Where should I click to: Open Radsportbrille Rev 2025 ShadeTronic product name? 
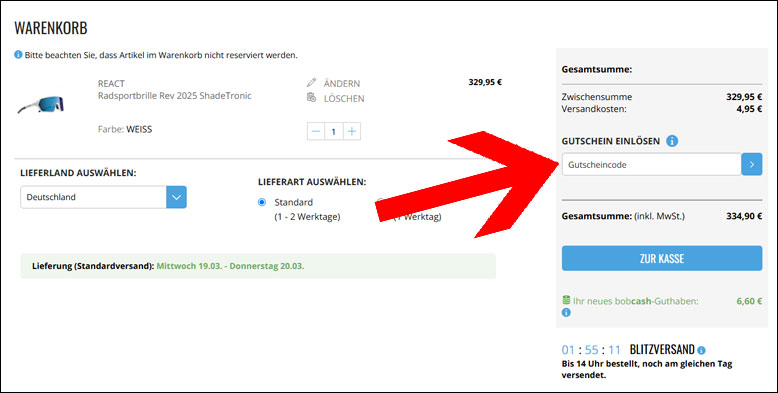click(175, 96)
